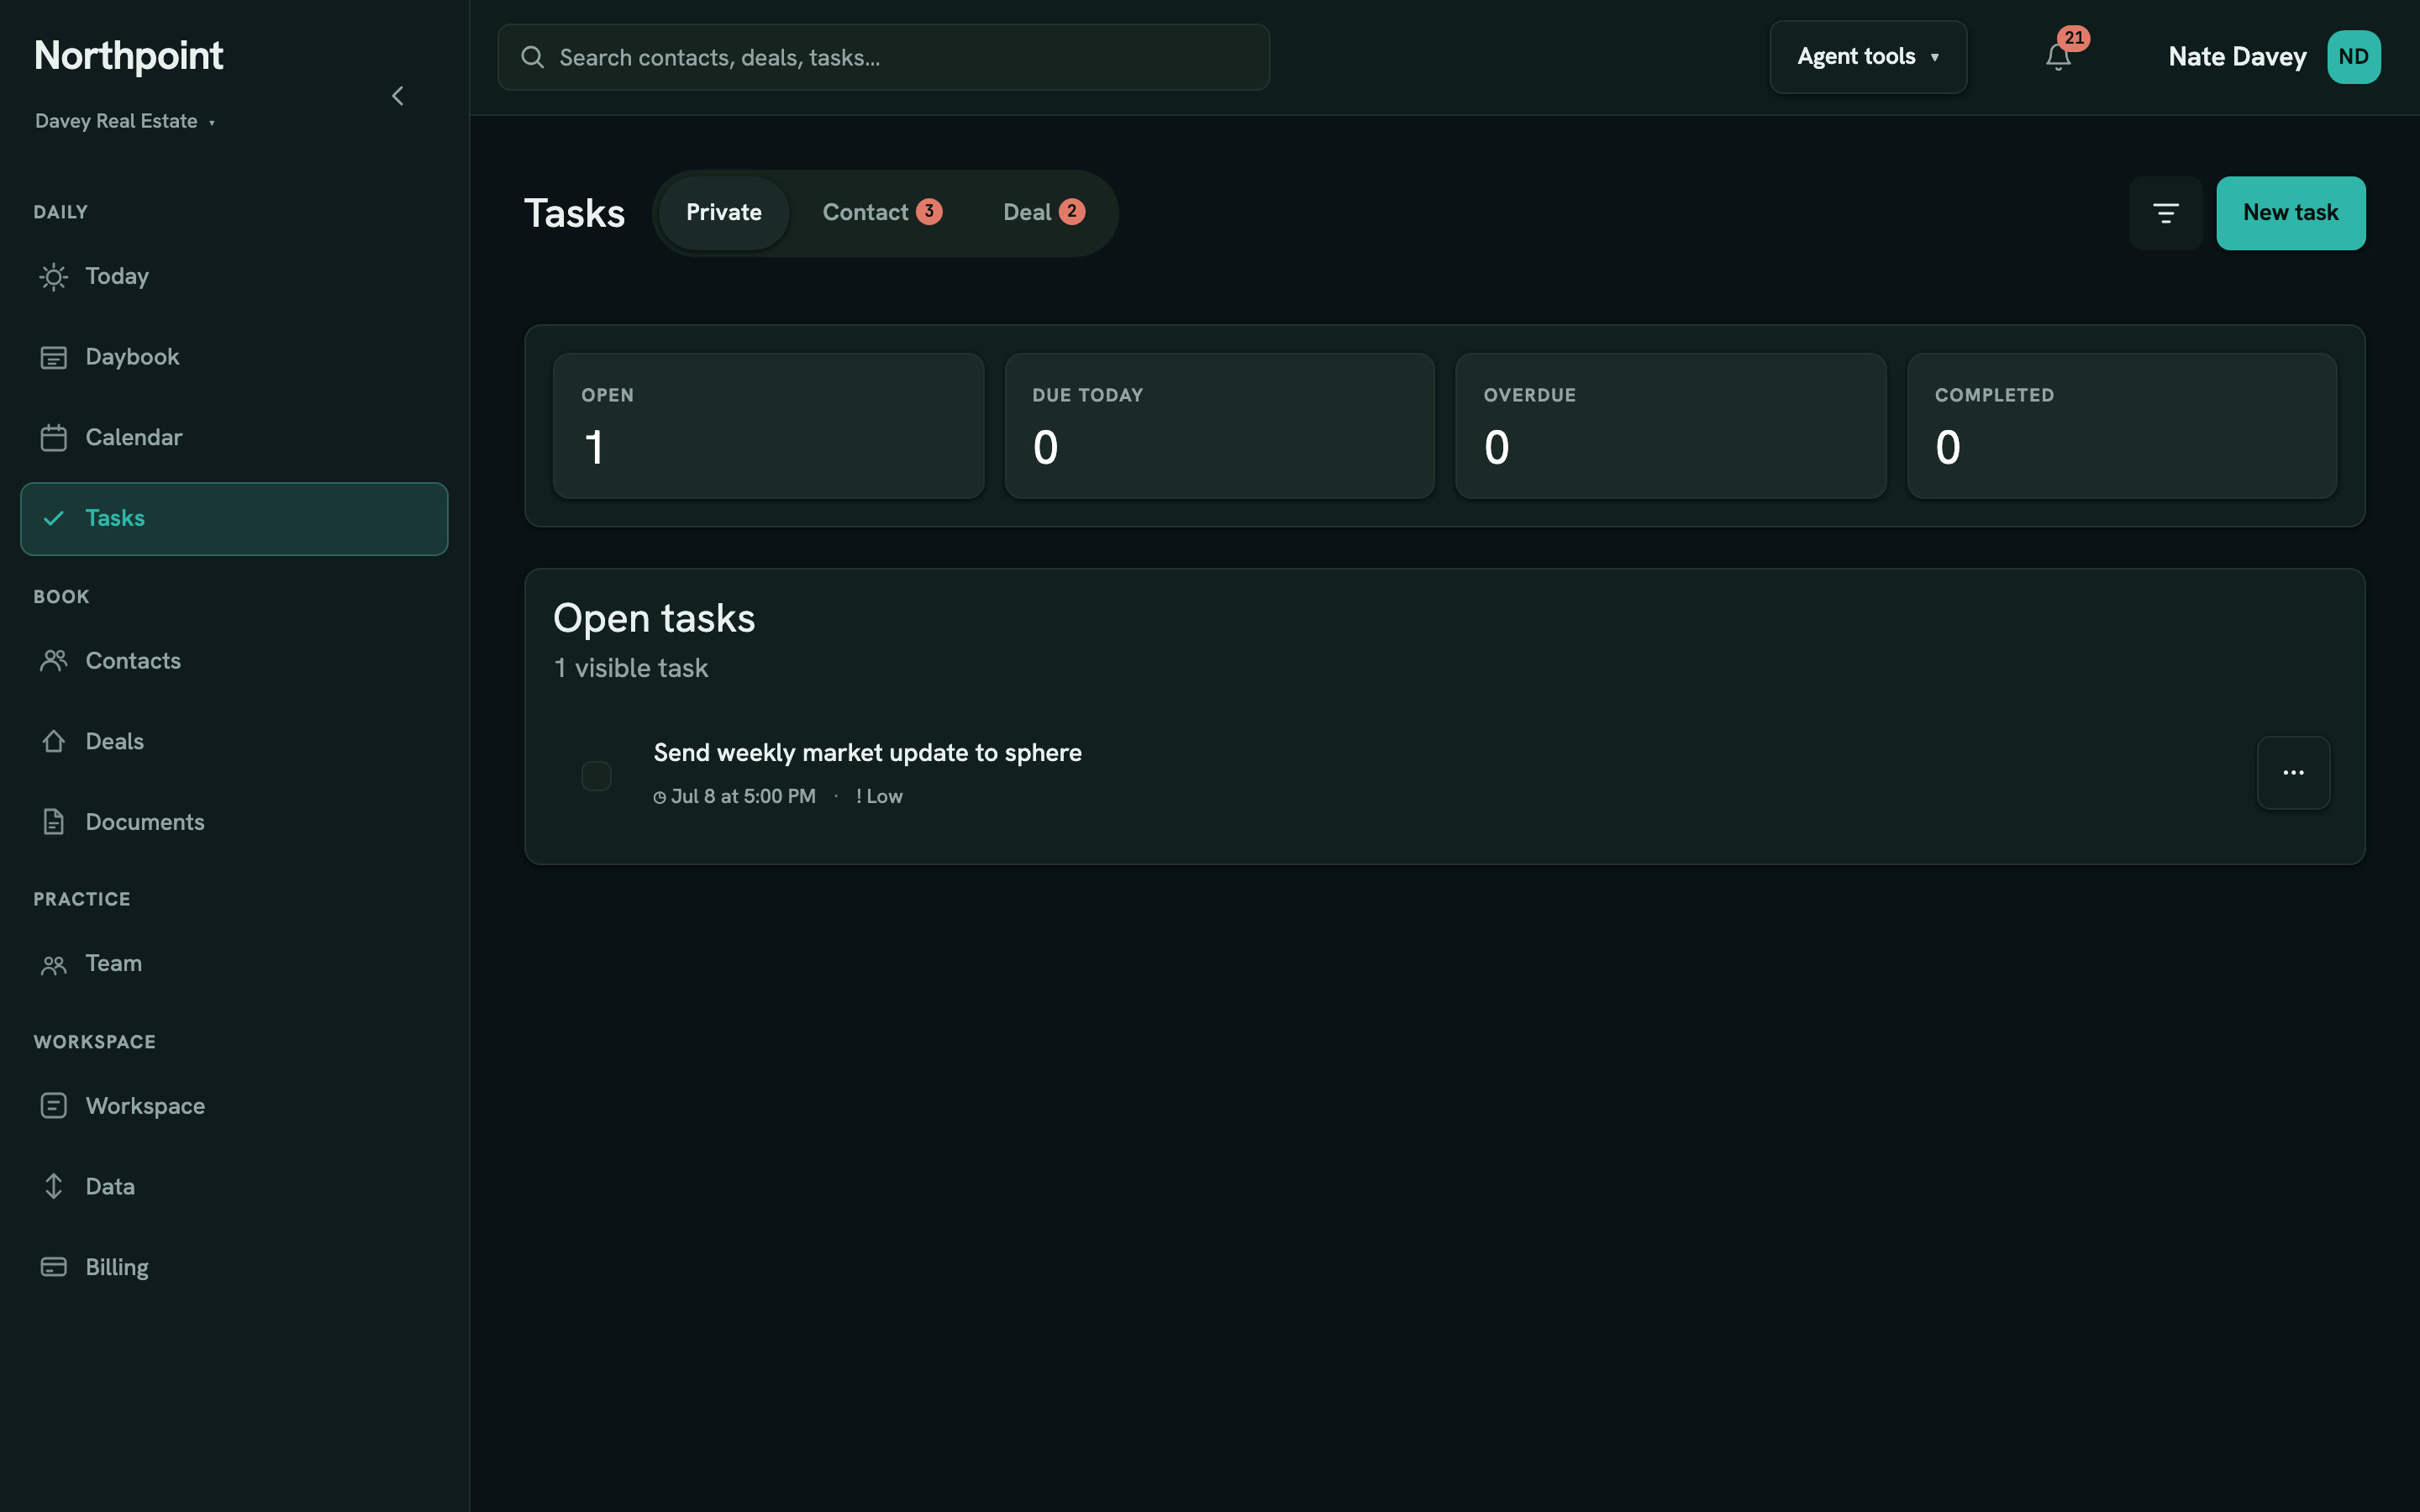Open Contacts in the sidebar
This screenshot has width=2420, height=1512.
(234, 661)
